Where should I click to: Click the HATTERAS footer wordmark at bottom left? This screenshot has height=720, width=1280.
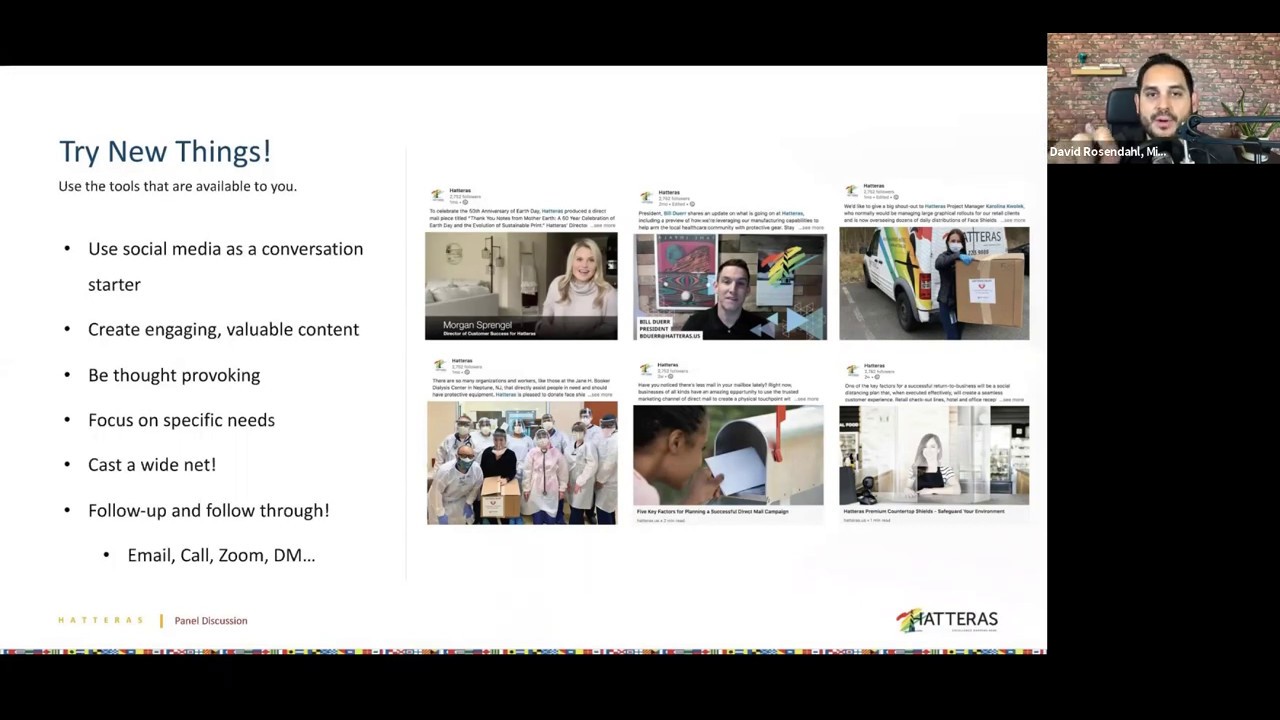coord(101,620)
